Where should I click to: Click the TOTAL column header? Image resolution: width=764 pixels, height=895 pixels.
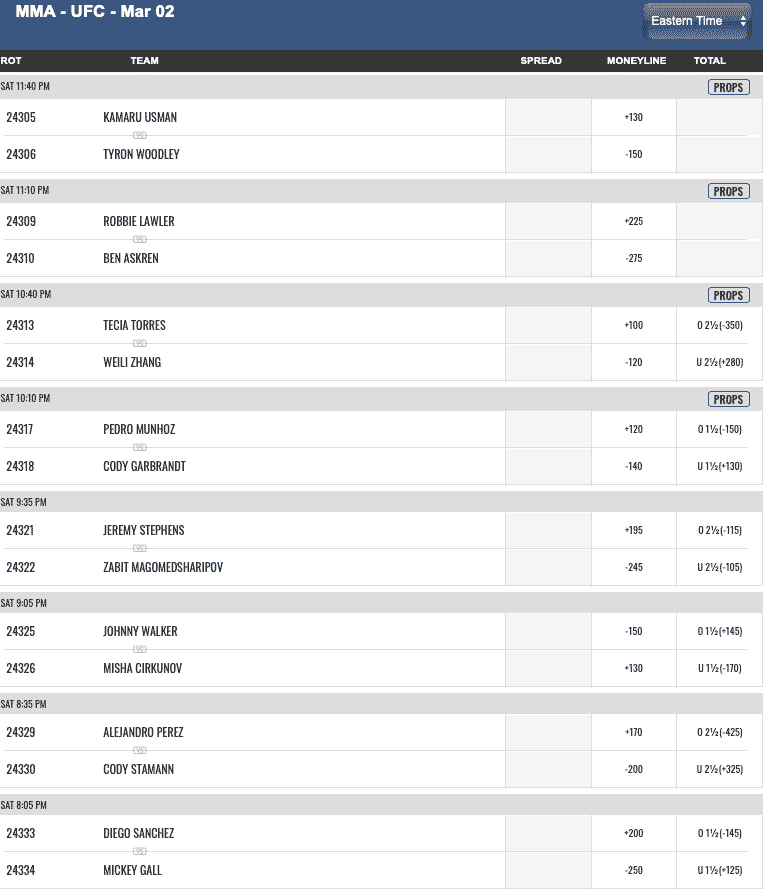coord(709,61)
